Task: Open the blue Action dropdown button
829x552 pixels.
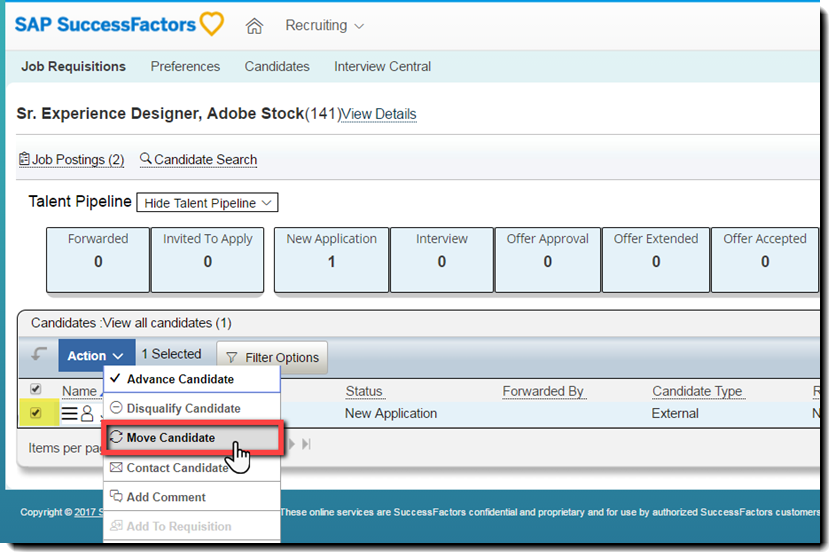Action: (95, 355)
